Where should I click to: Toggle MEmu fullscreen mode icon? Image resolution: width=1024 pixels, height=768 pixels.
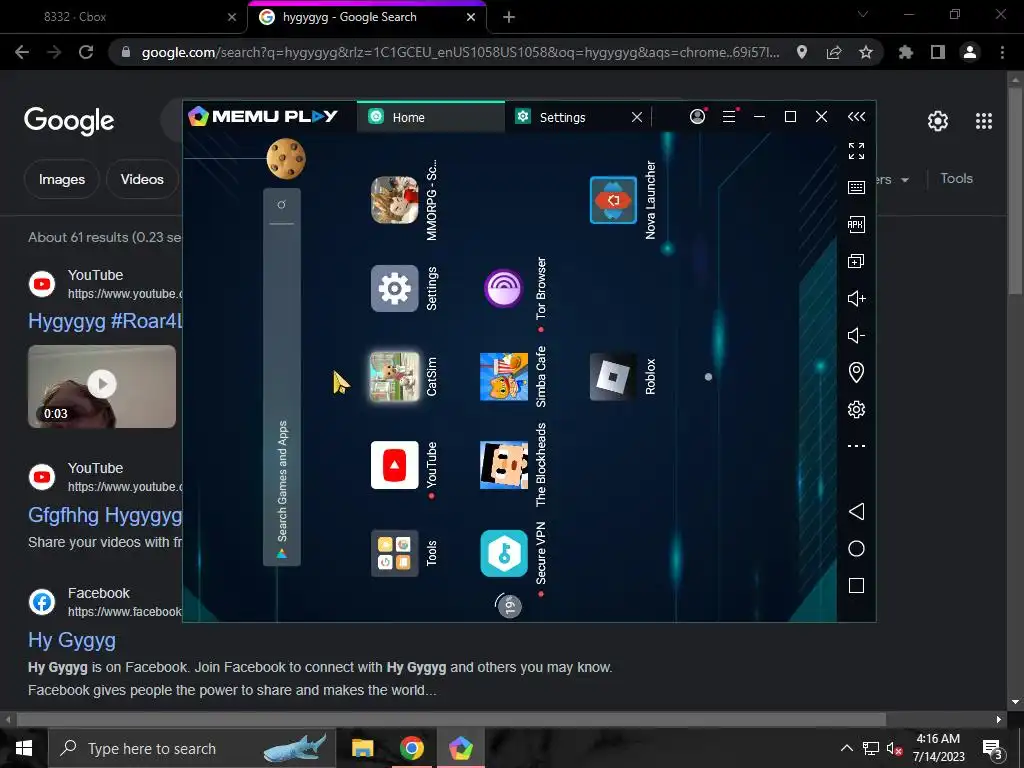pyautogui.click(x=856, y=151)
